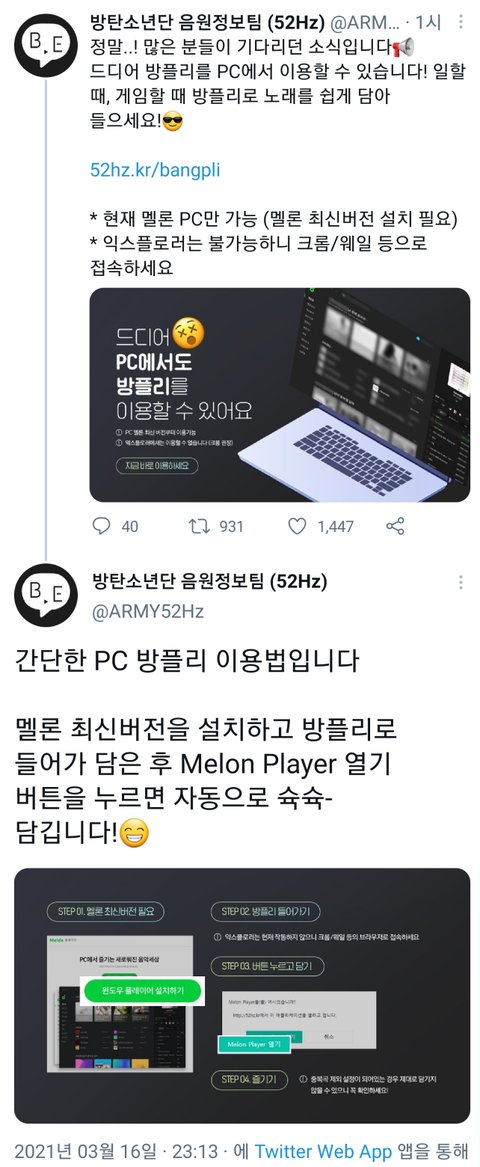The width and height of the screenshot is (480, 1167).
Task: Open the STEP guide instruction image
Action: (x=243, y=995)
